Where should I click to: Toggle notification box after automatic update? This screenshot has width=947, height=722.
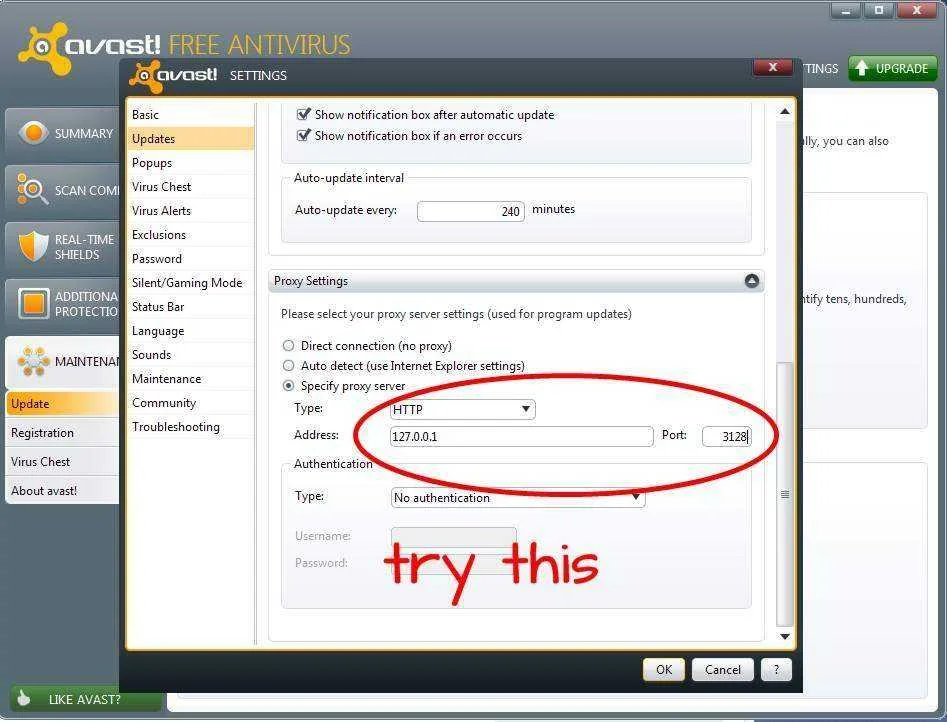point(303,114)
